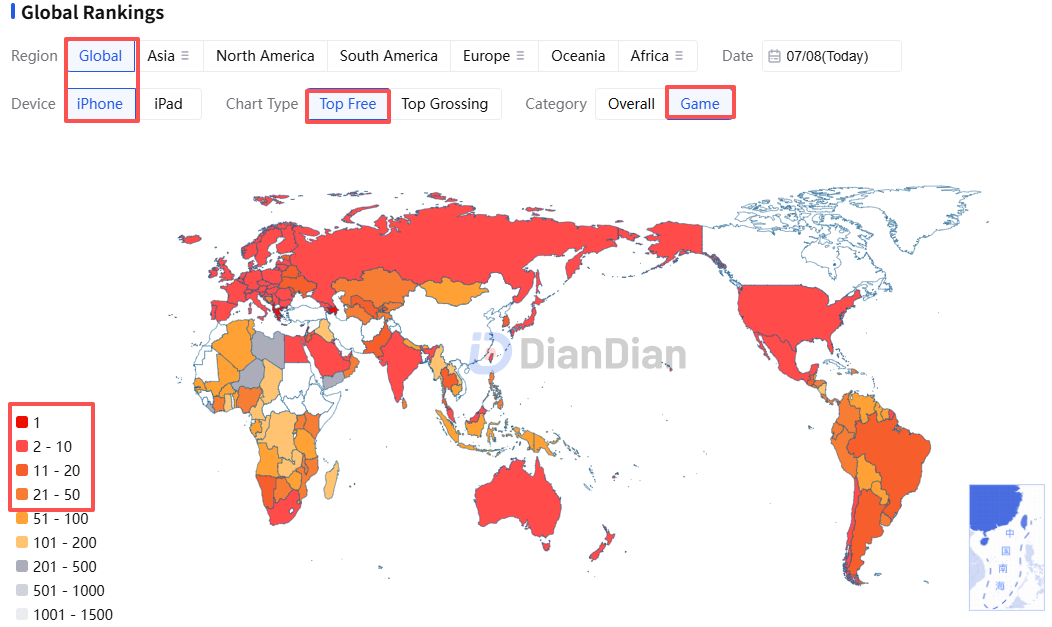Click the iPhone device option
The image size is (1052, 627).
[x=100, y=104]
